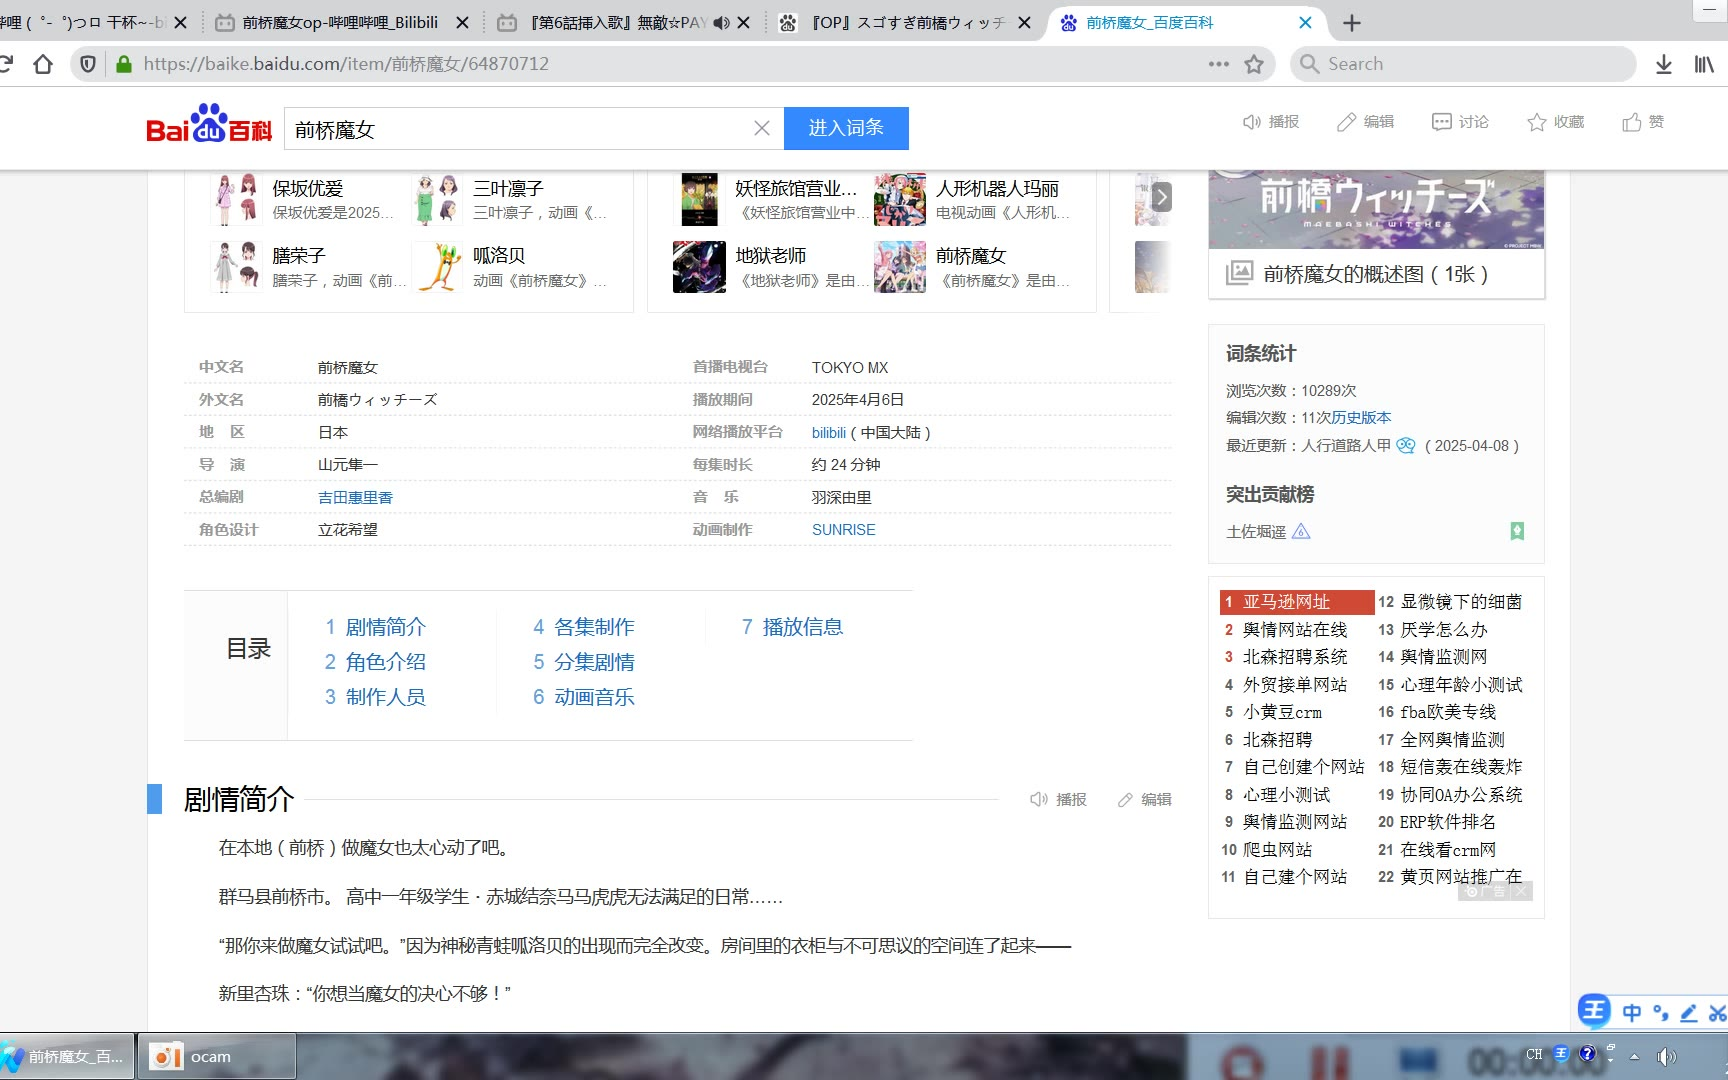Click the taskbar volume speaker icon
The height and width of the screenshot is (1080, 1728).
tap(1666, 1056)
